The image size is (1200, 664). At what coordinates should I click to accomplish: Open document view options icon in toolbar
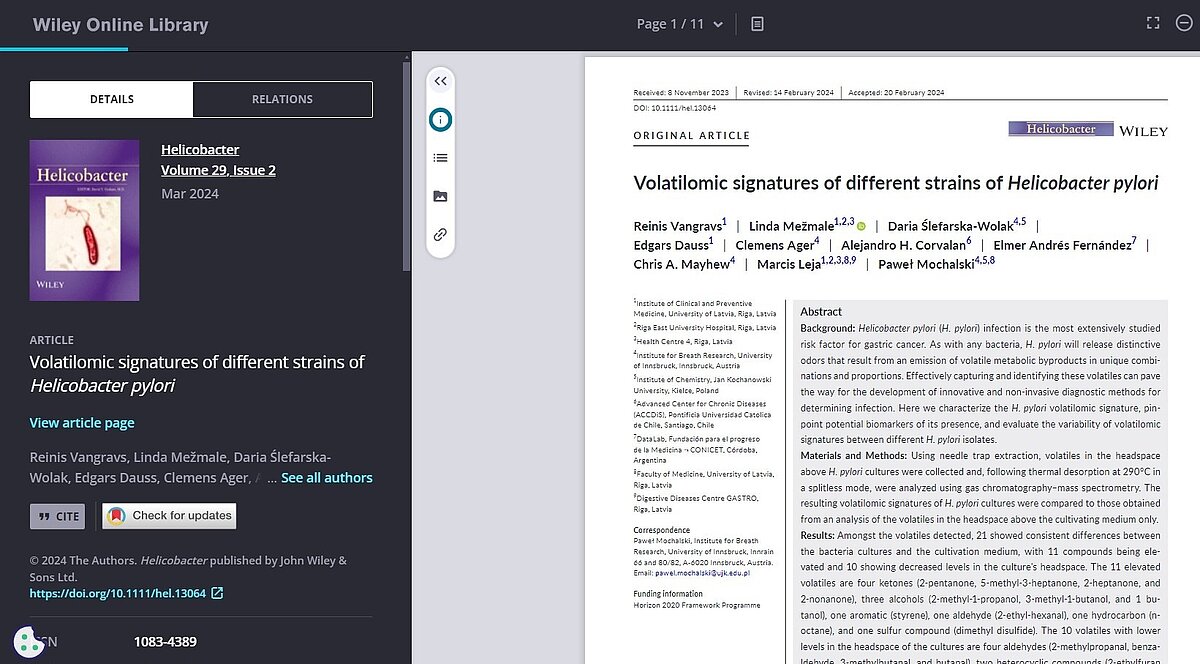coord(757,23)
